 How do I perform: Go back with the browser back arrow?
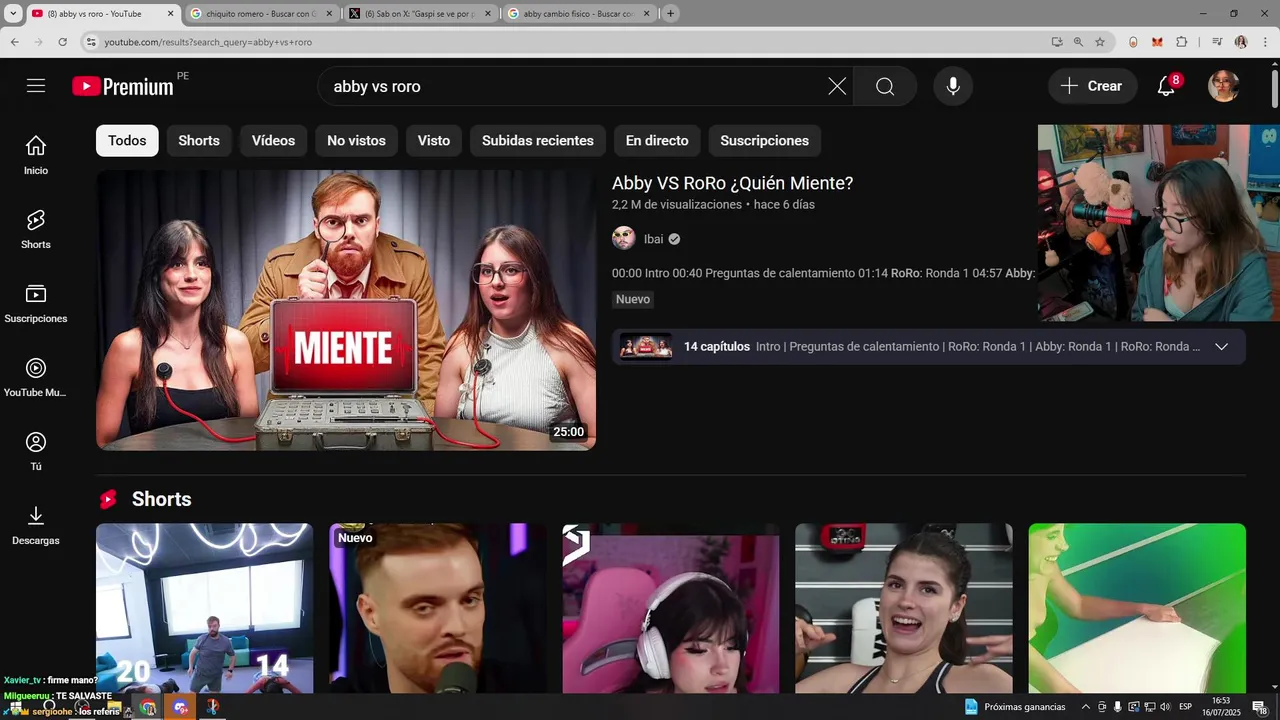15,42
